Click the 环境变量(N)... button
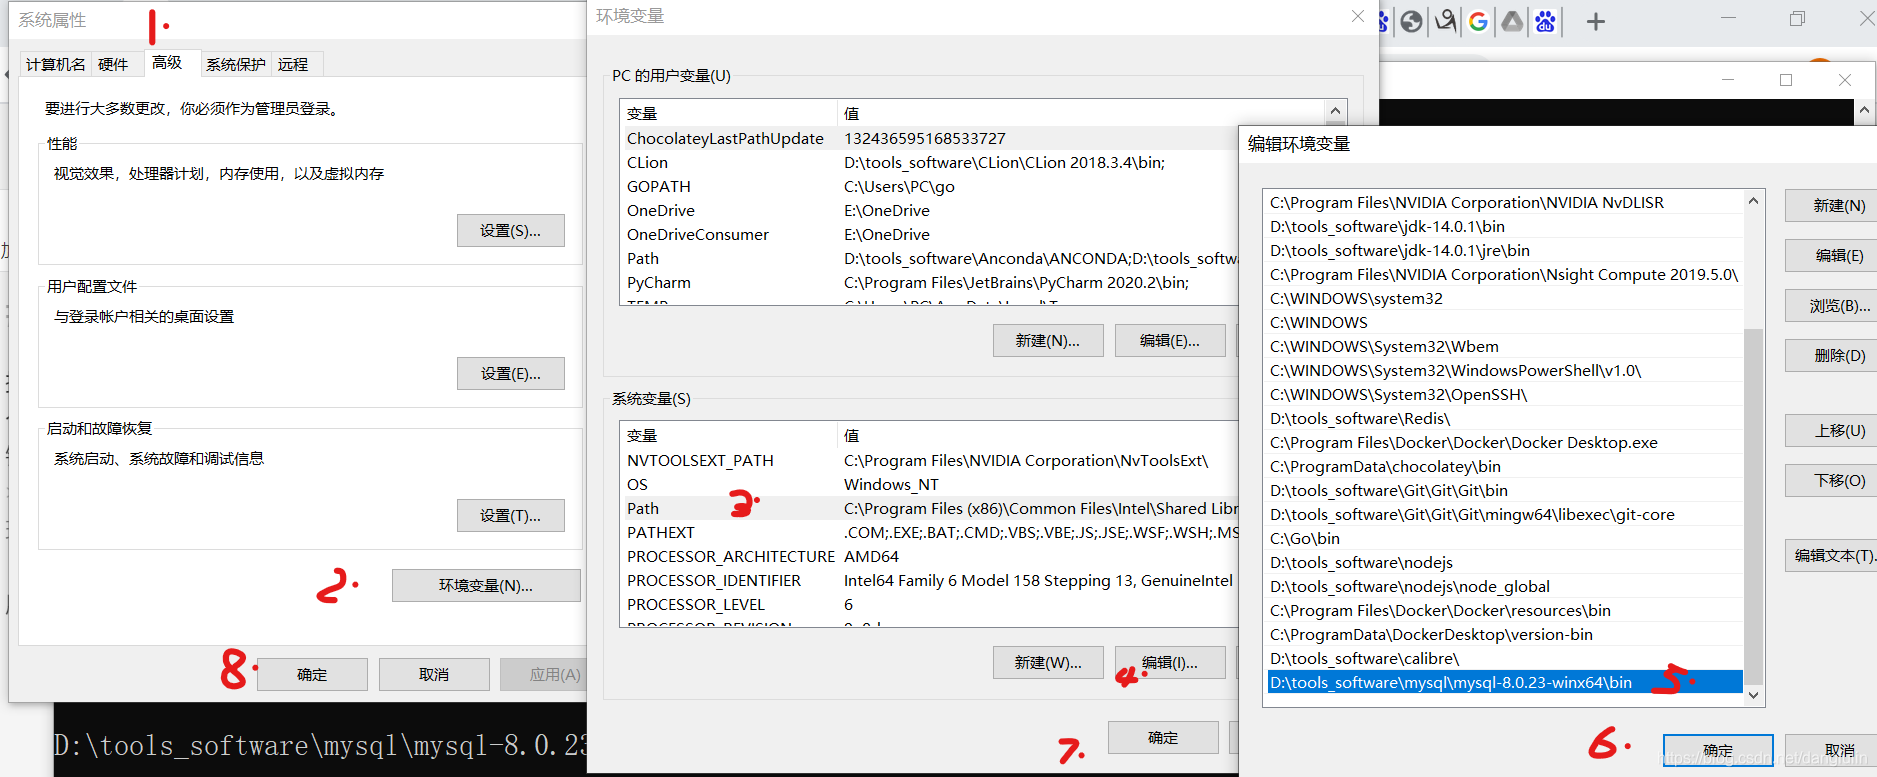This screenshot has height=777, width=1877. point(486,585)
